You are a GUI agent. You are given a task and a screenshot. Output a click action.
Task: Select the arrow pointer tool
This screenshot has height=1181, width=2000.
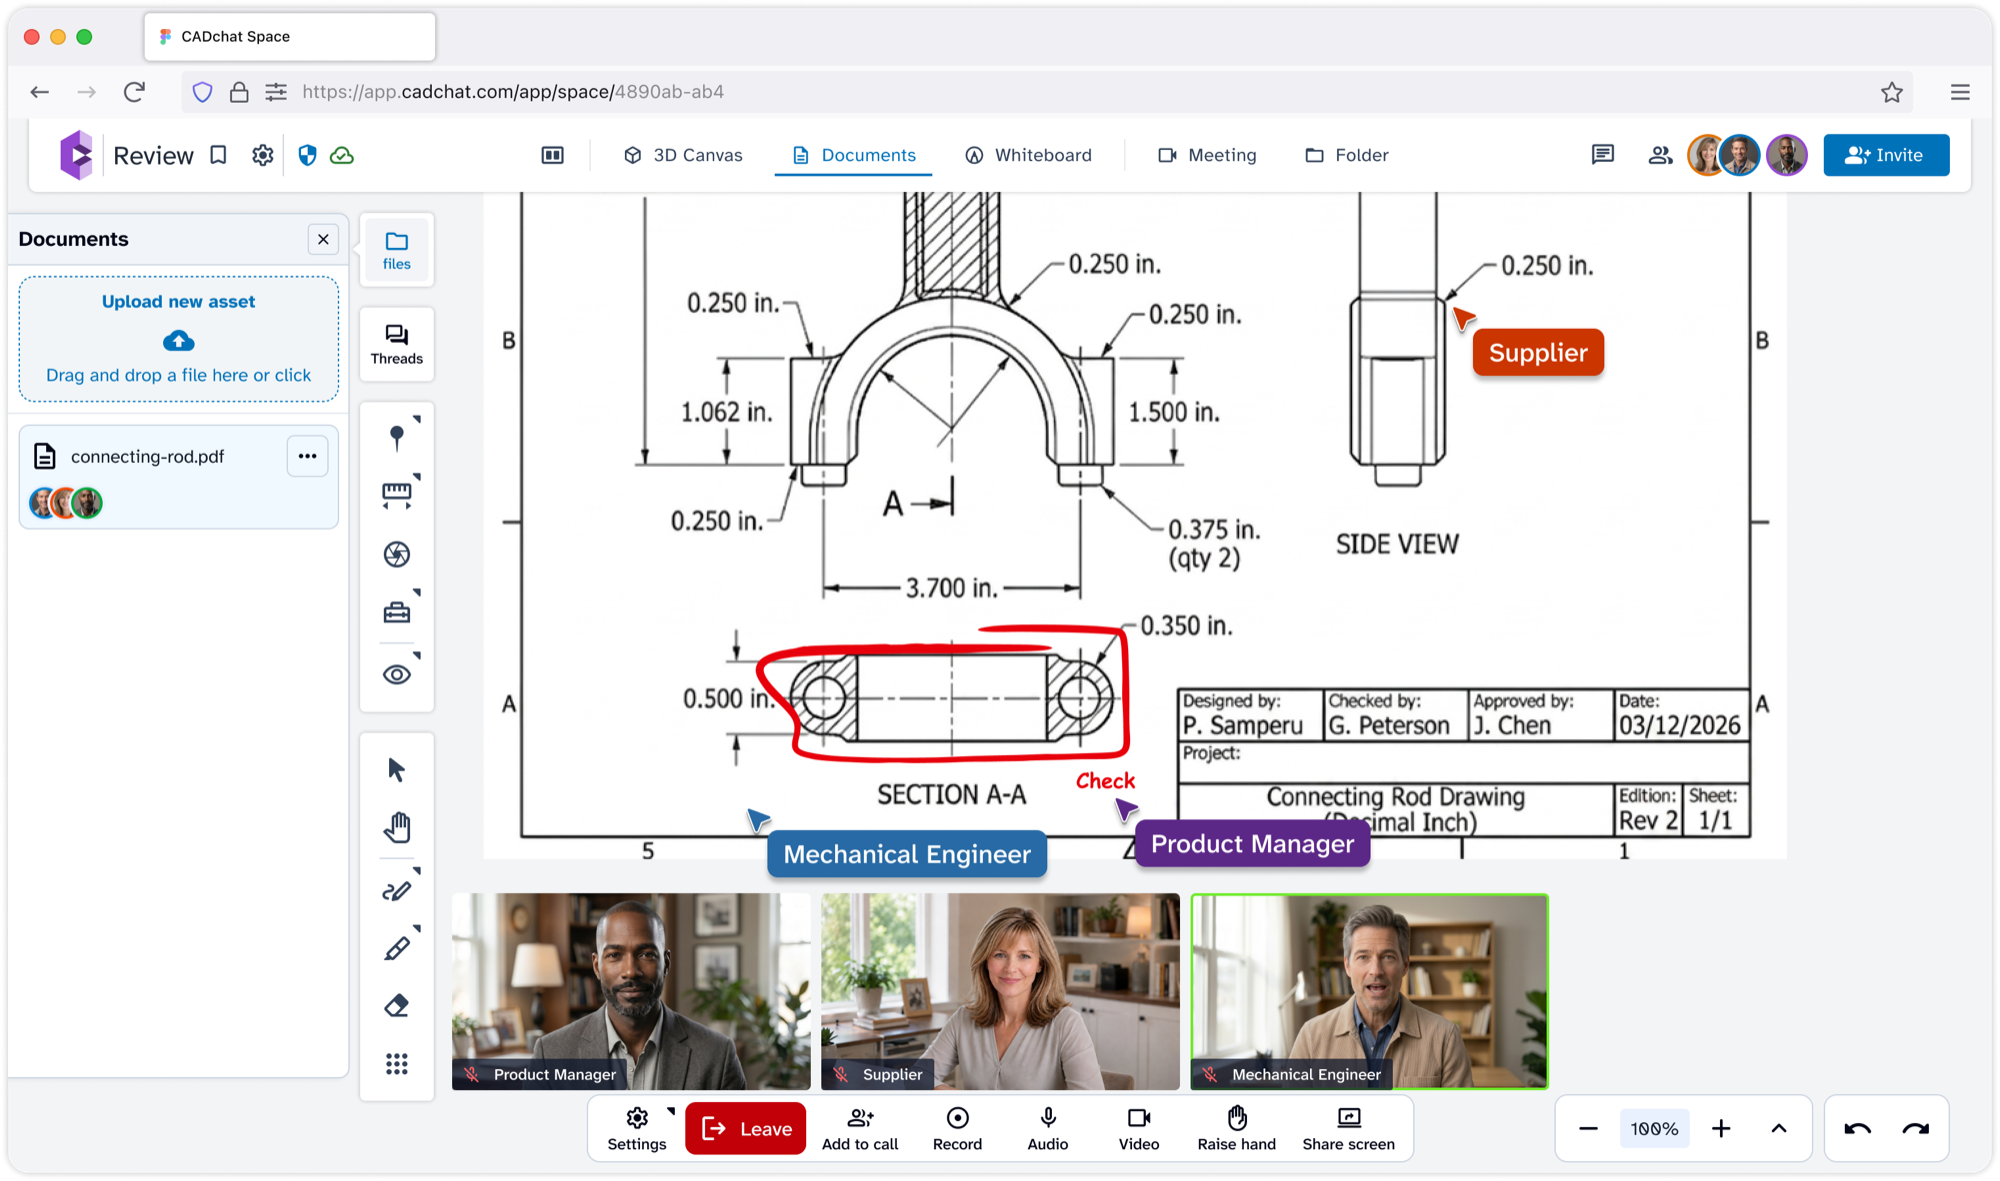[397, 769]
